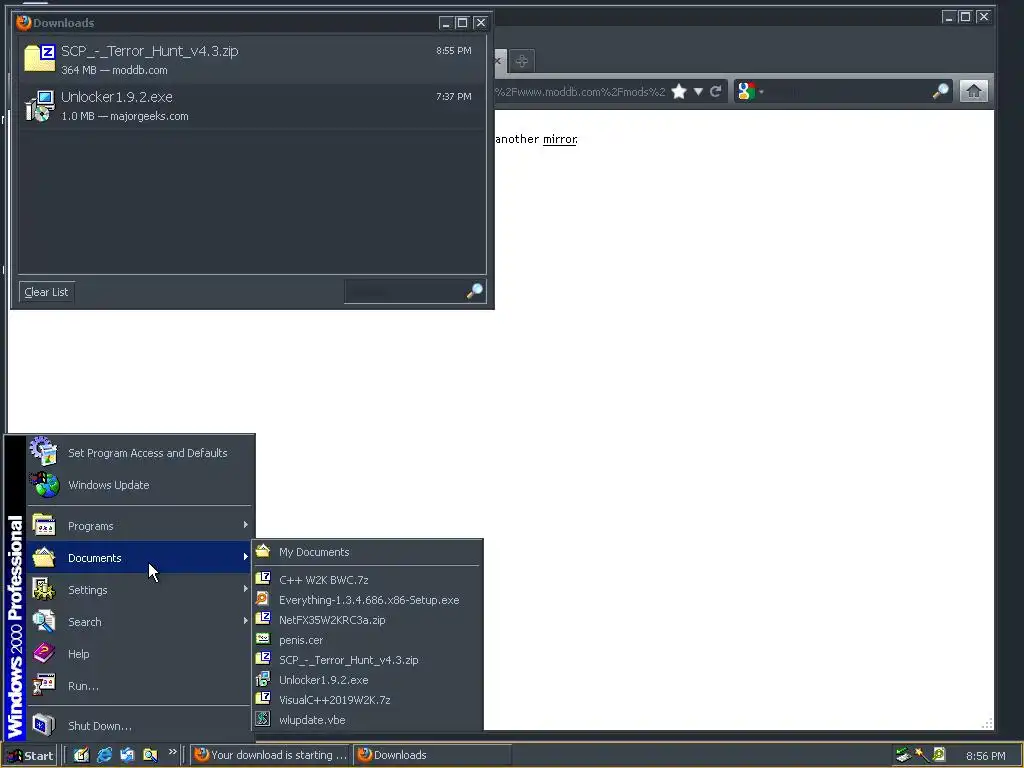1024x768 pixels.
Task: Open a new tab in Firefox
Action: pyautogui.click(x=521, y=61)
